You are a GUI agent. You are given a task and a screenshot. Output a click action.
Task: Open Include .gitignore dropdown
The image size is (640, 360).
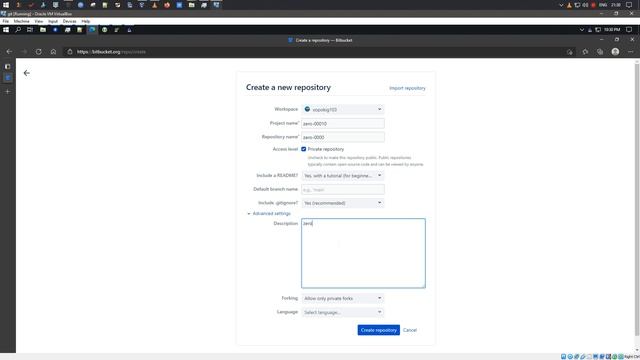click(342, 203)
